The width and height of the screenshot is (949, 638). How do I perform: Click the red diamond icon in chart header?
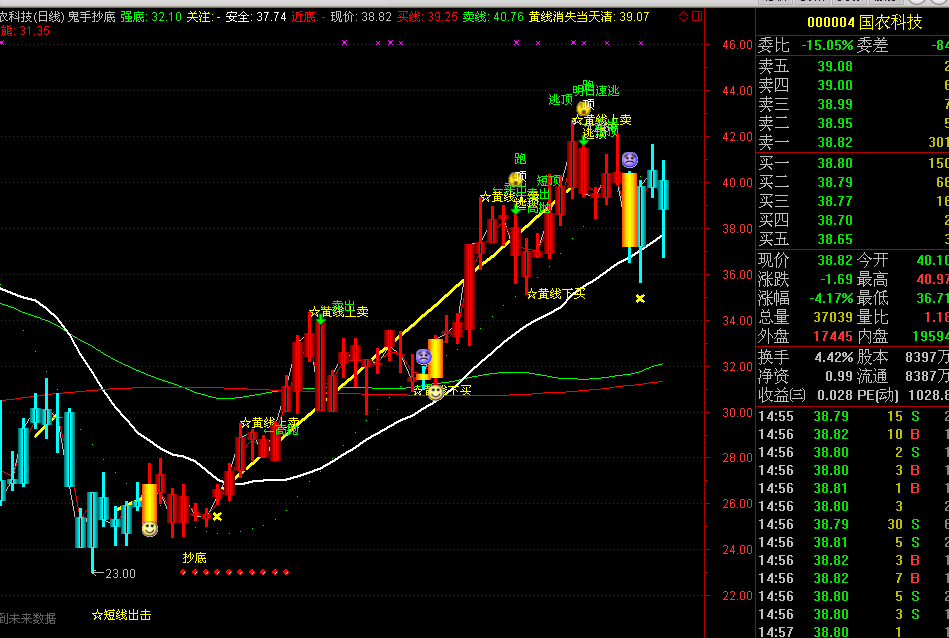click(x=683, y=17)
